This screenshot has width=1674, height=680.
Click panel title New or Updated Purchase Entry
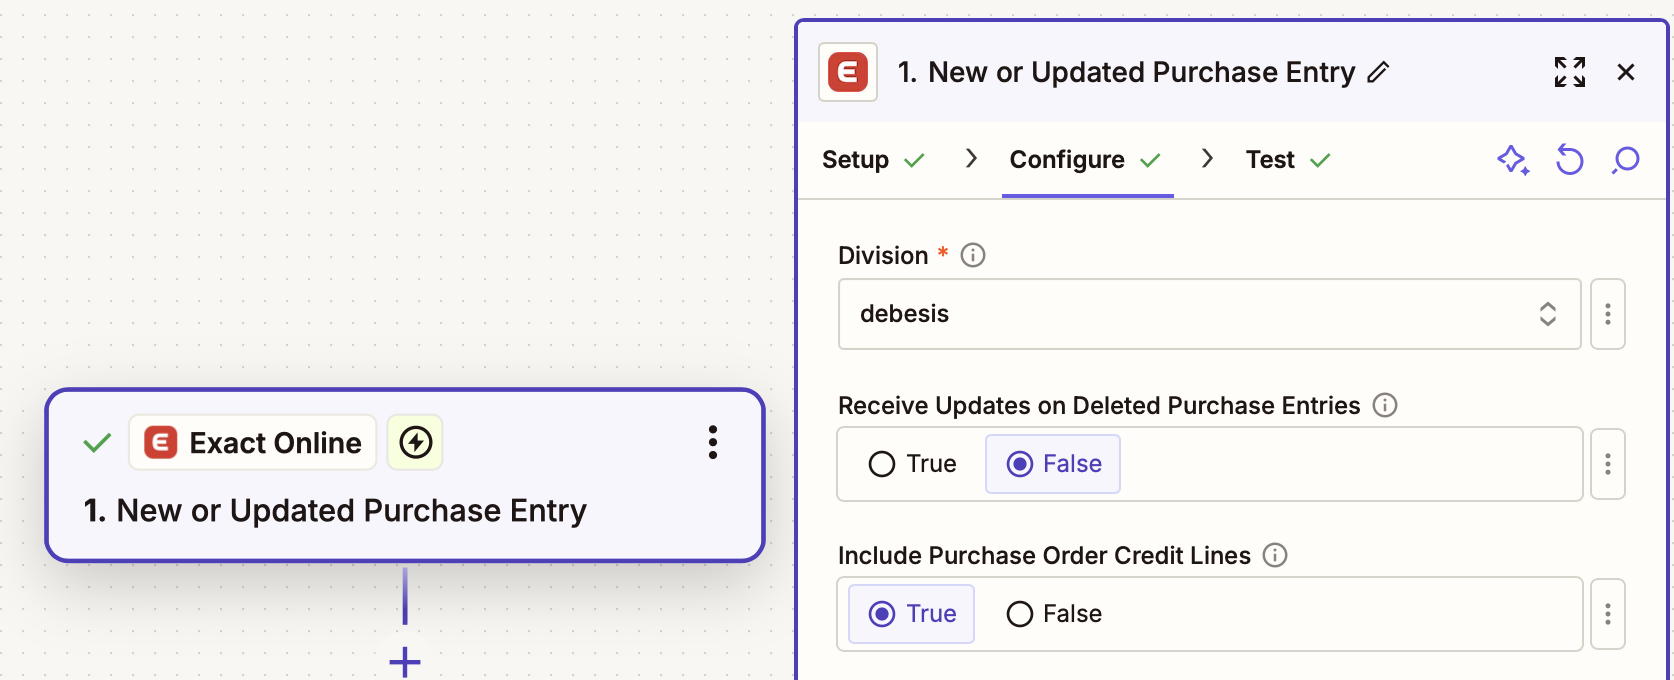[1127, 72]
